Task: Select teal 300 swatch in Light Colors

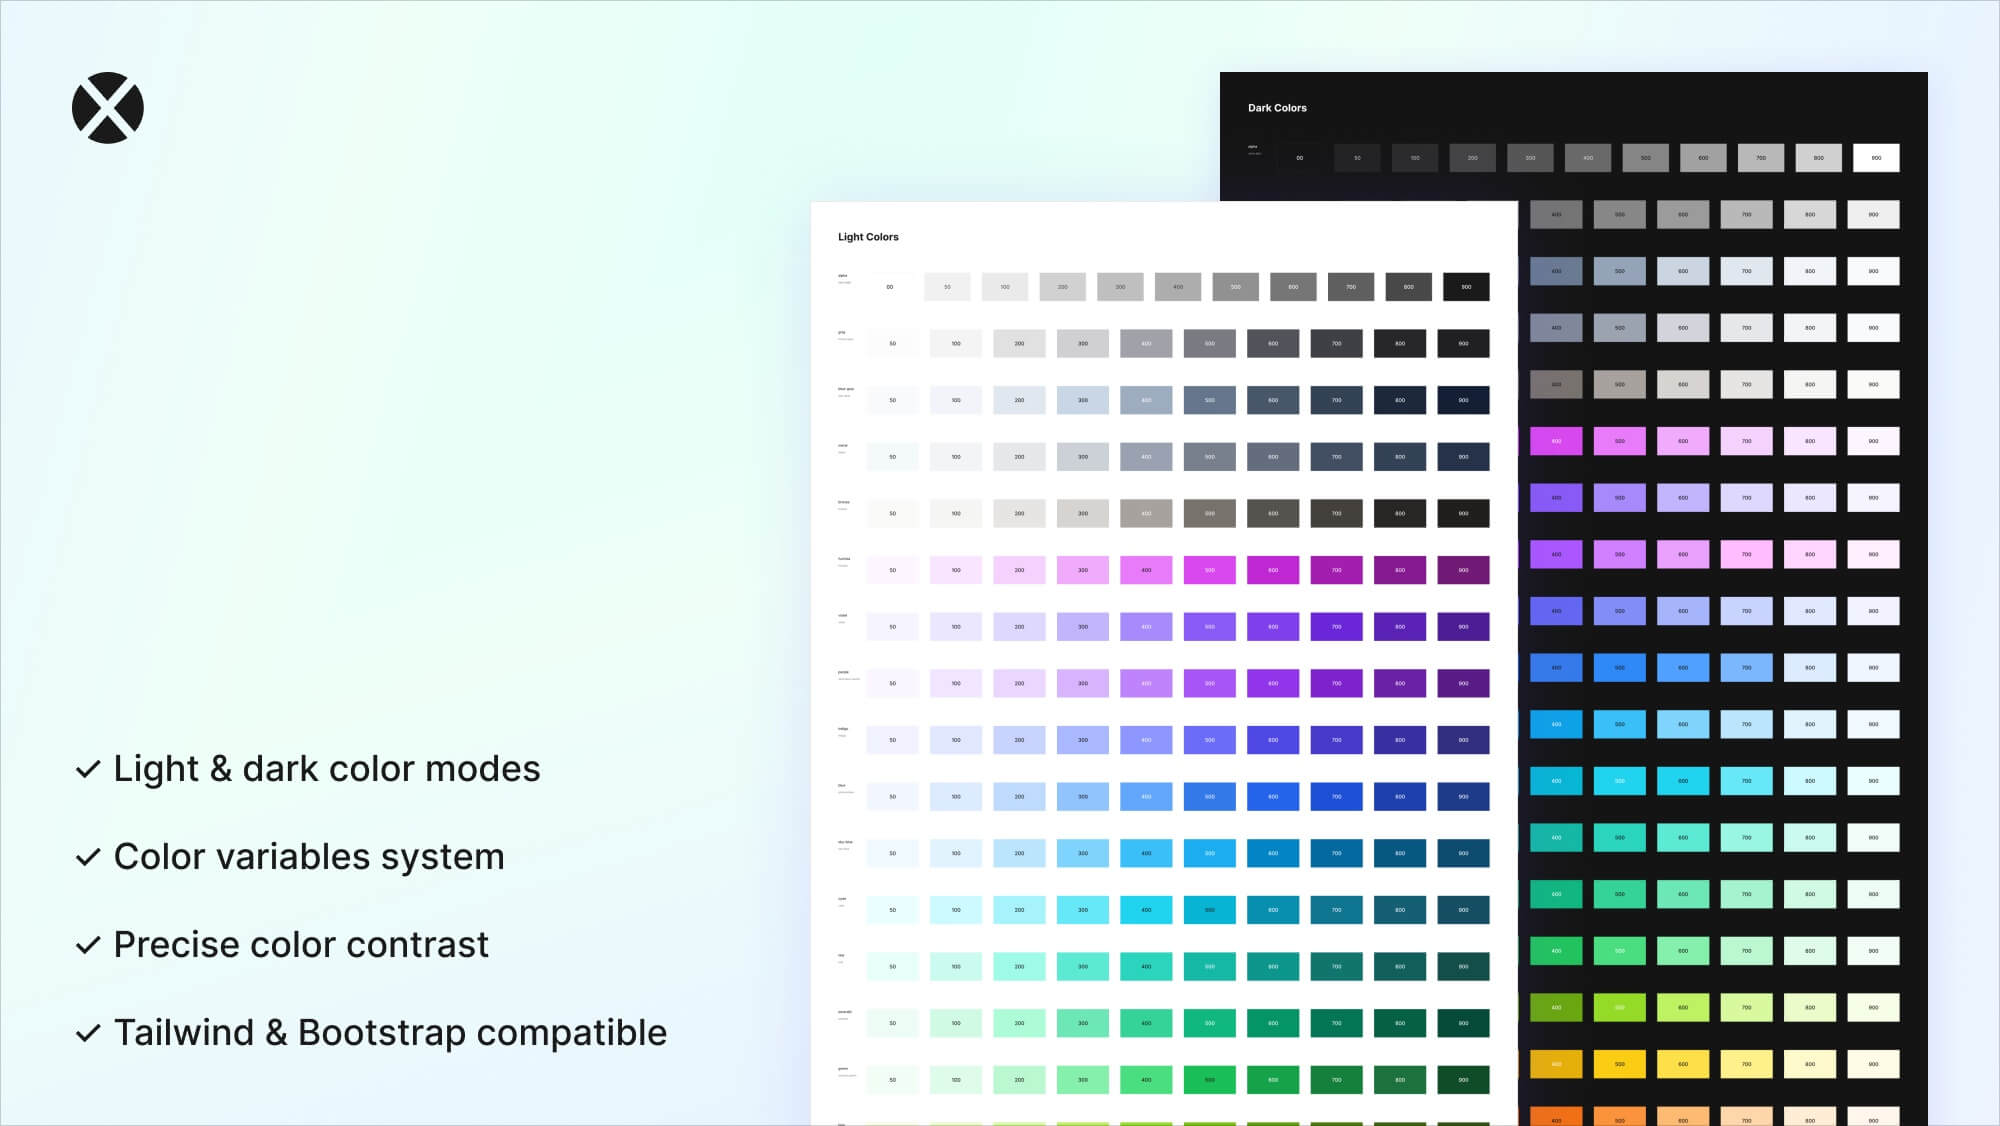Action: [1082, 967]
